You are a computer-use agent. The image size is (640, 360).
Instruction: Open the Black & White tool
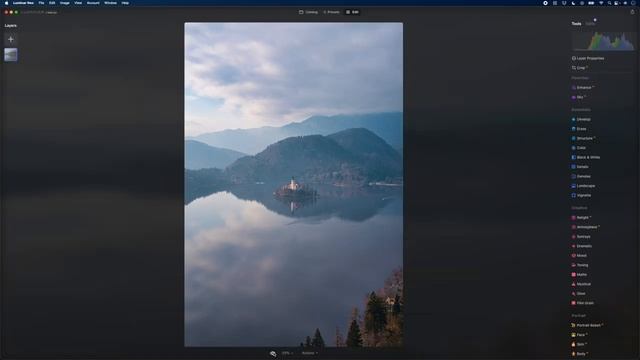(586, 157)
